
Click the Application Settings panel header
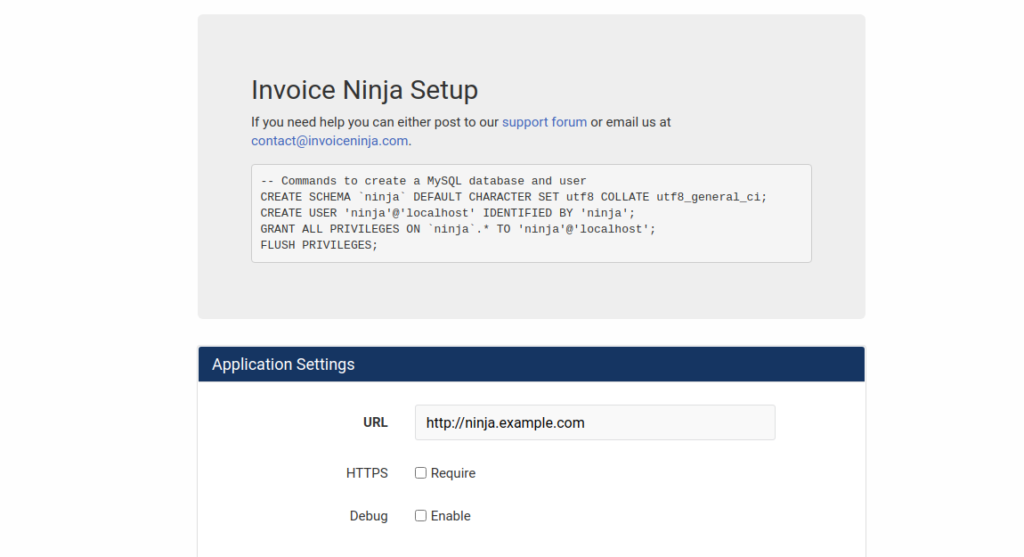532,364
